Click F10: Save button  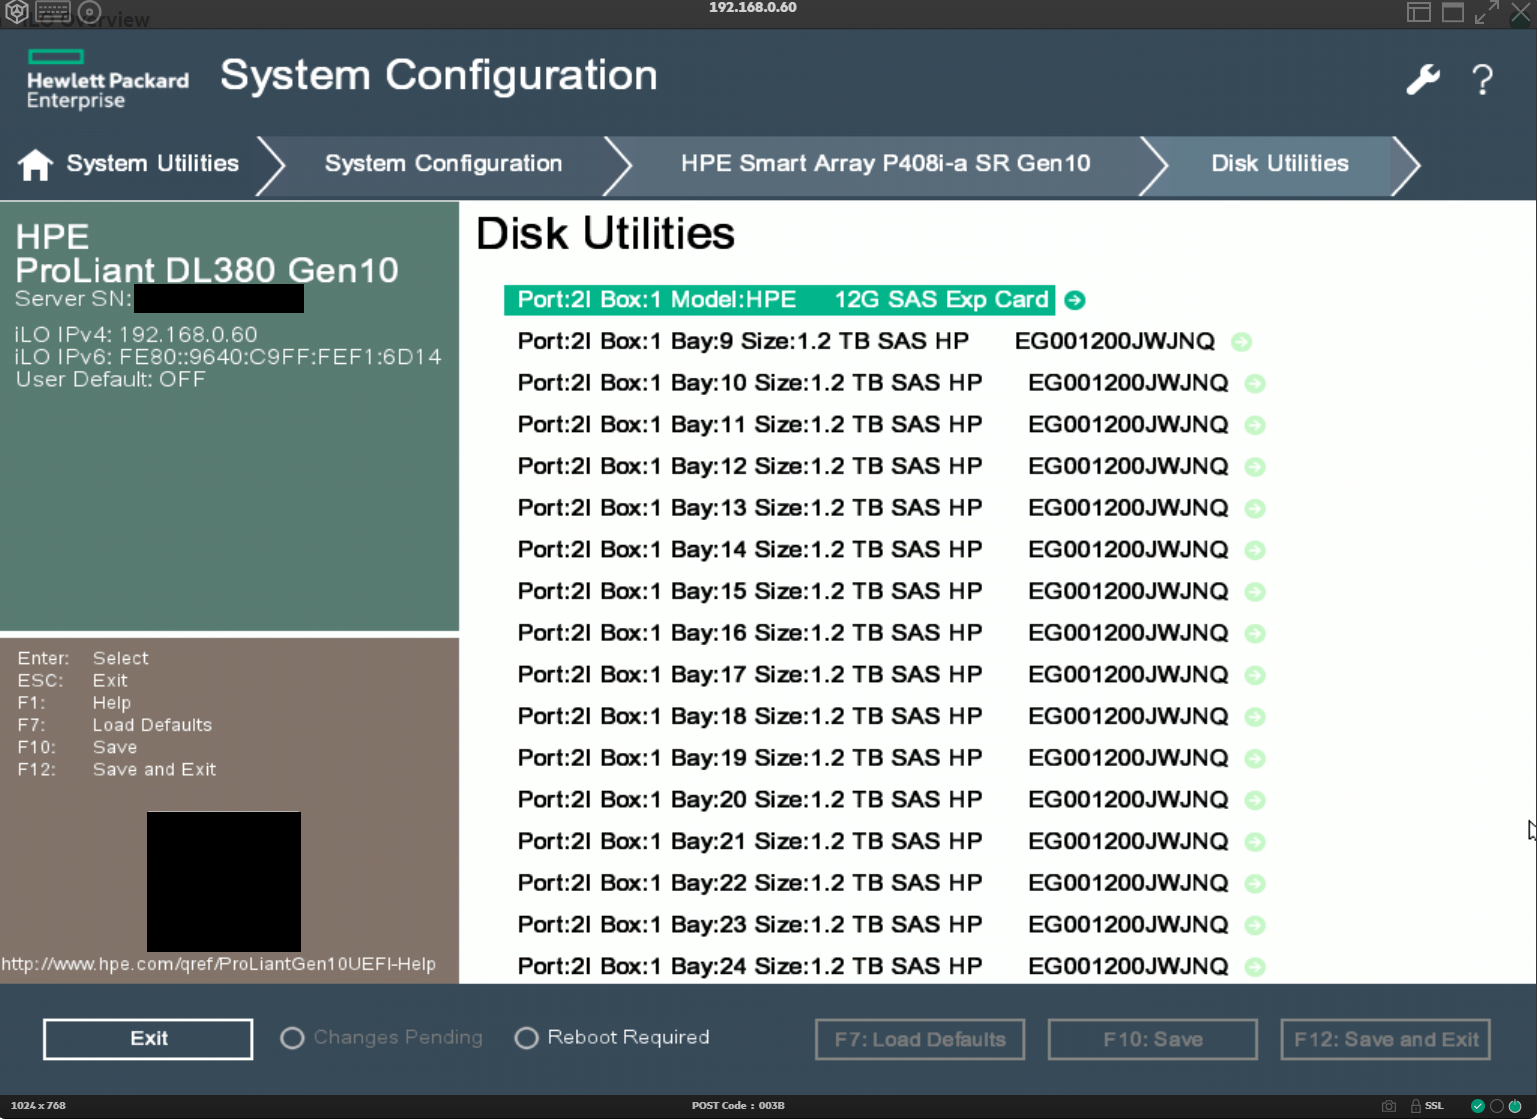point(1153,1039)
